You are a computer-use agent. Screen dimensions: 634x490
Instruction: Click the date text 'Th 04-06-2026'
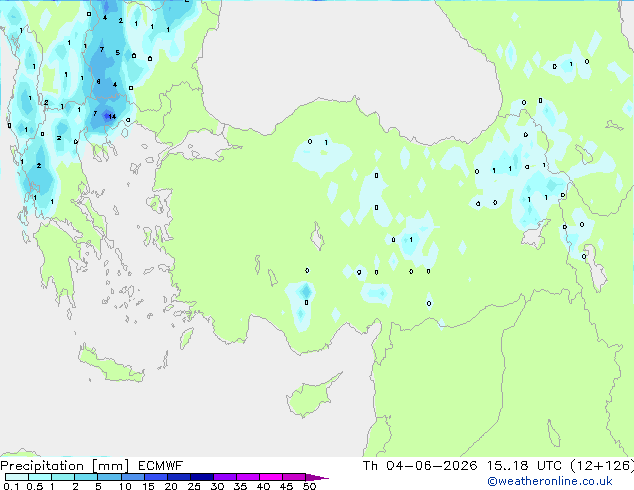pos(420,466)
